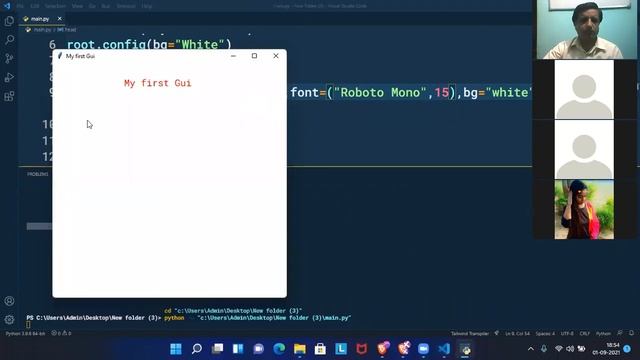Open the Widgets taskbar icon
This screenshot has height=360, width=640.
pos(238,349)
